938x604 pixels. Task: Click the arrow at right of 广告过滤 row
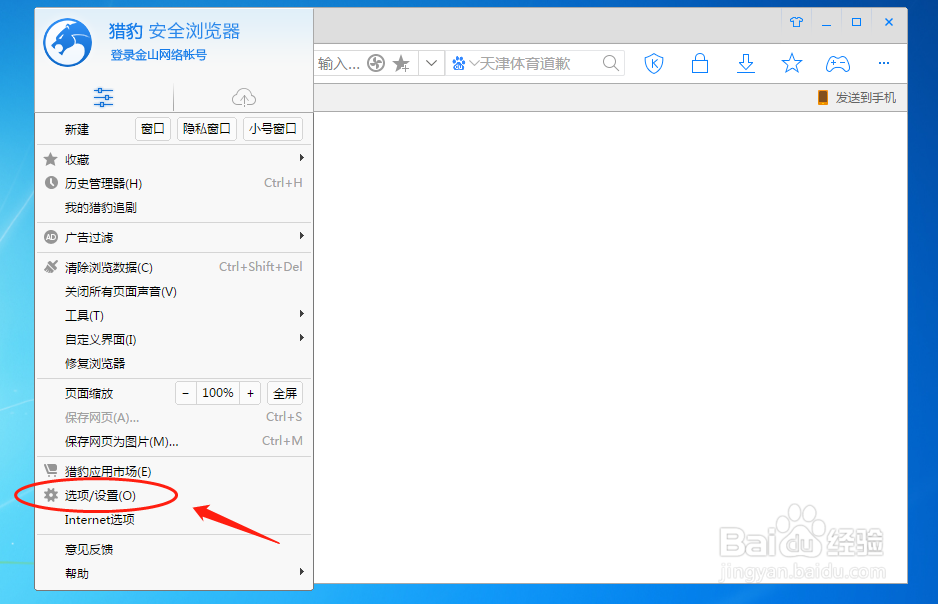[x=302, y=236]
